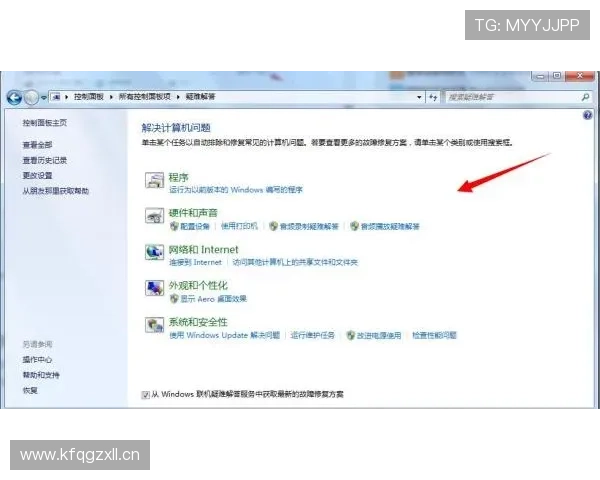Open the recent pages dropdown arrow

[44, 98]
